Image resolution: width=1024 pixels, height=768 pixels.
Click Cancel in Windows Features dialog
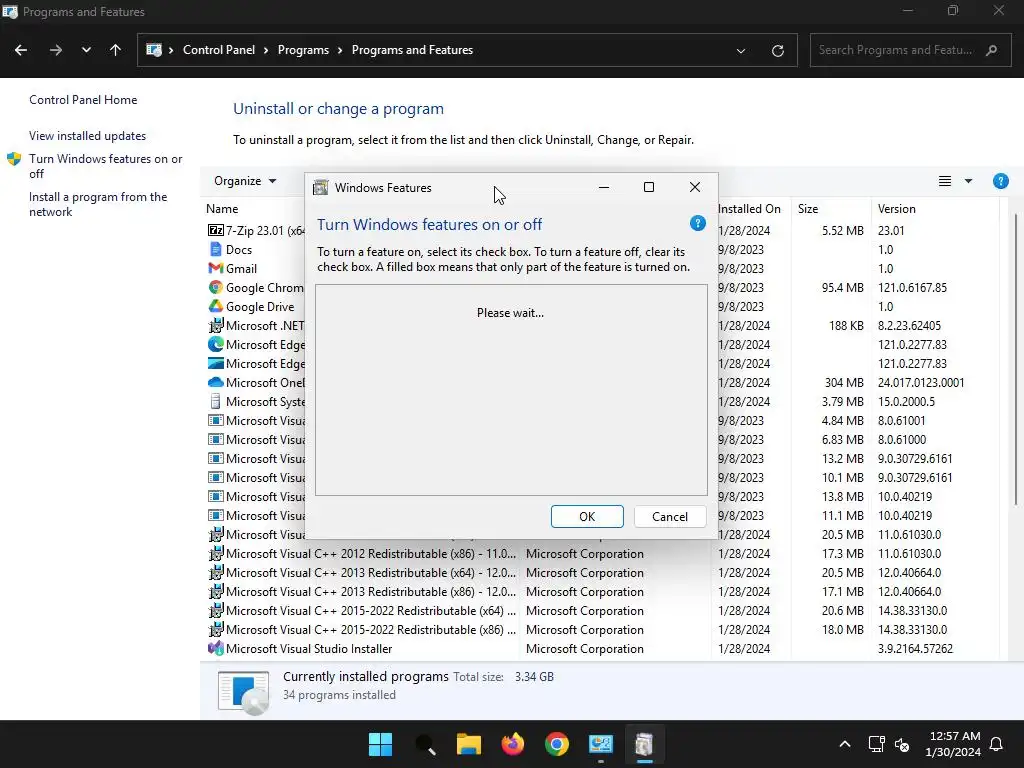[x=669, y=517]
